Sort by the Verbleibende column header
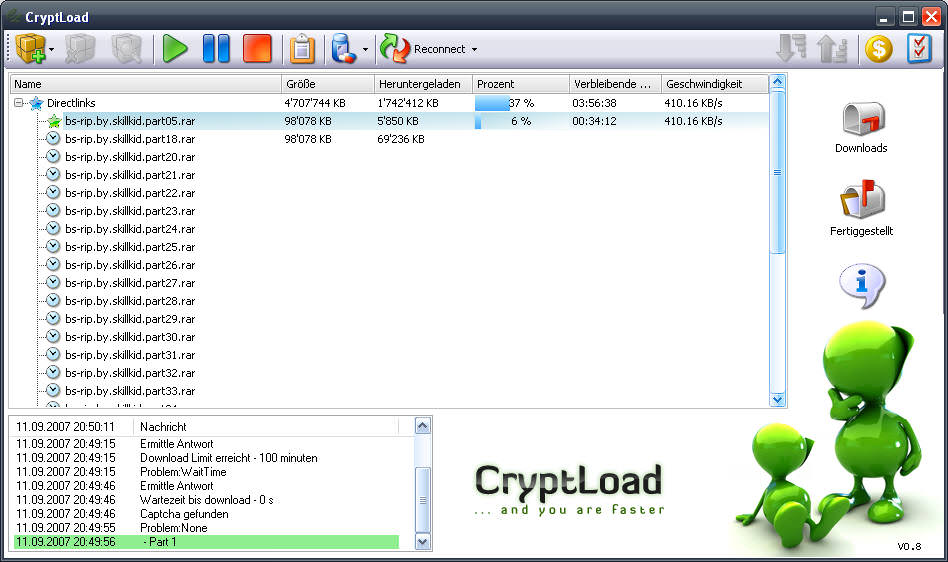This screenshot has width=948, height=562. (x=615, y=84)
